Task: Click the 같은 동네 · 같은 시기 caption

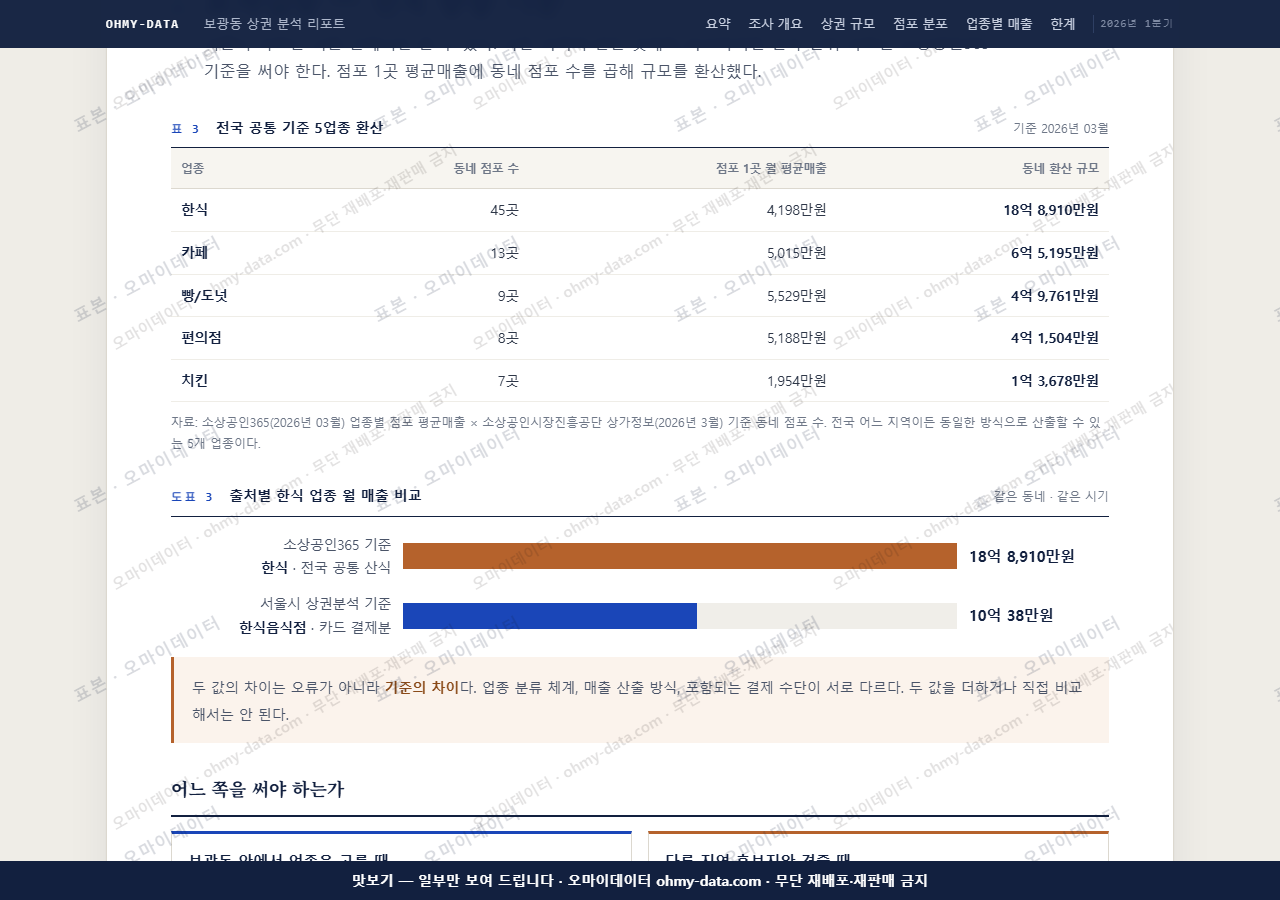Action: pos(1050,496)
